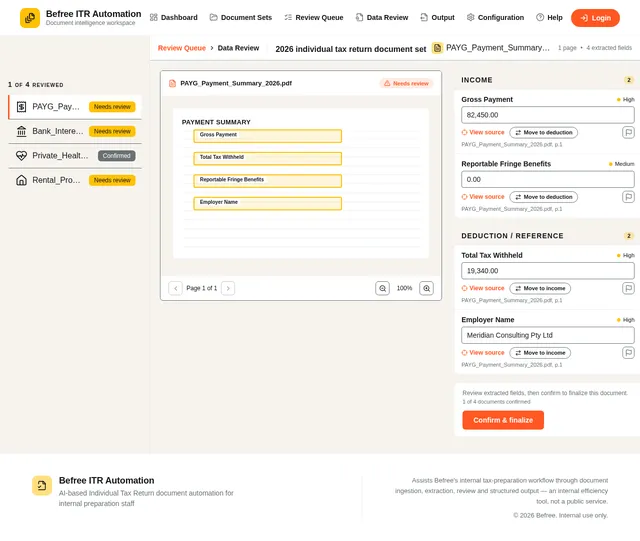Click the PAYG document file icon in header
Screen dimensions: 640x541
coord(437,48)
